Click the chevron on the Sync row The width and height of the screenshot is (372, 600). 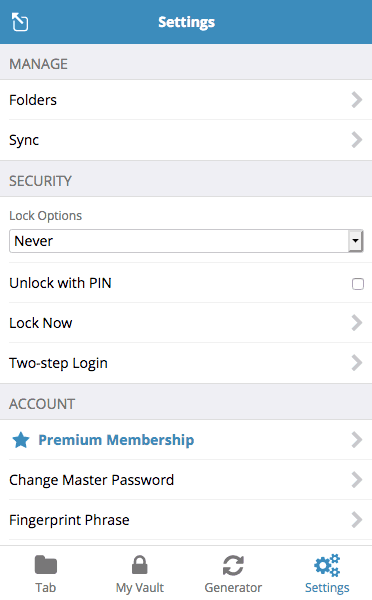(357, 140)
